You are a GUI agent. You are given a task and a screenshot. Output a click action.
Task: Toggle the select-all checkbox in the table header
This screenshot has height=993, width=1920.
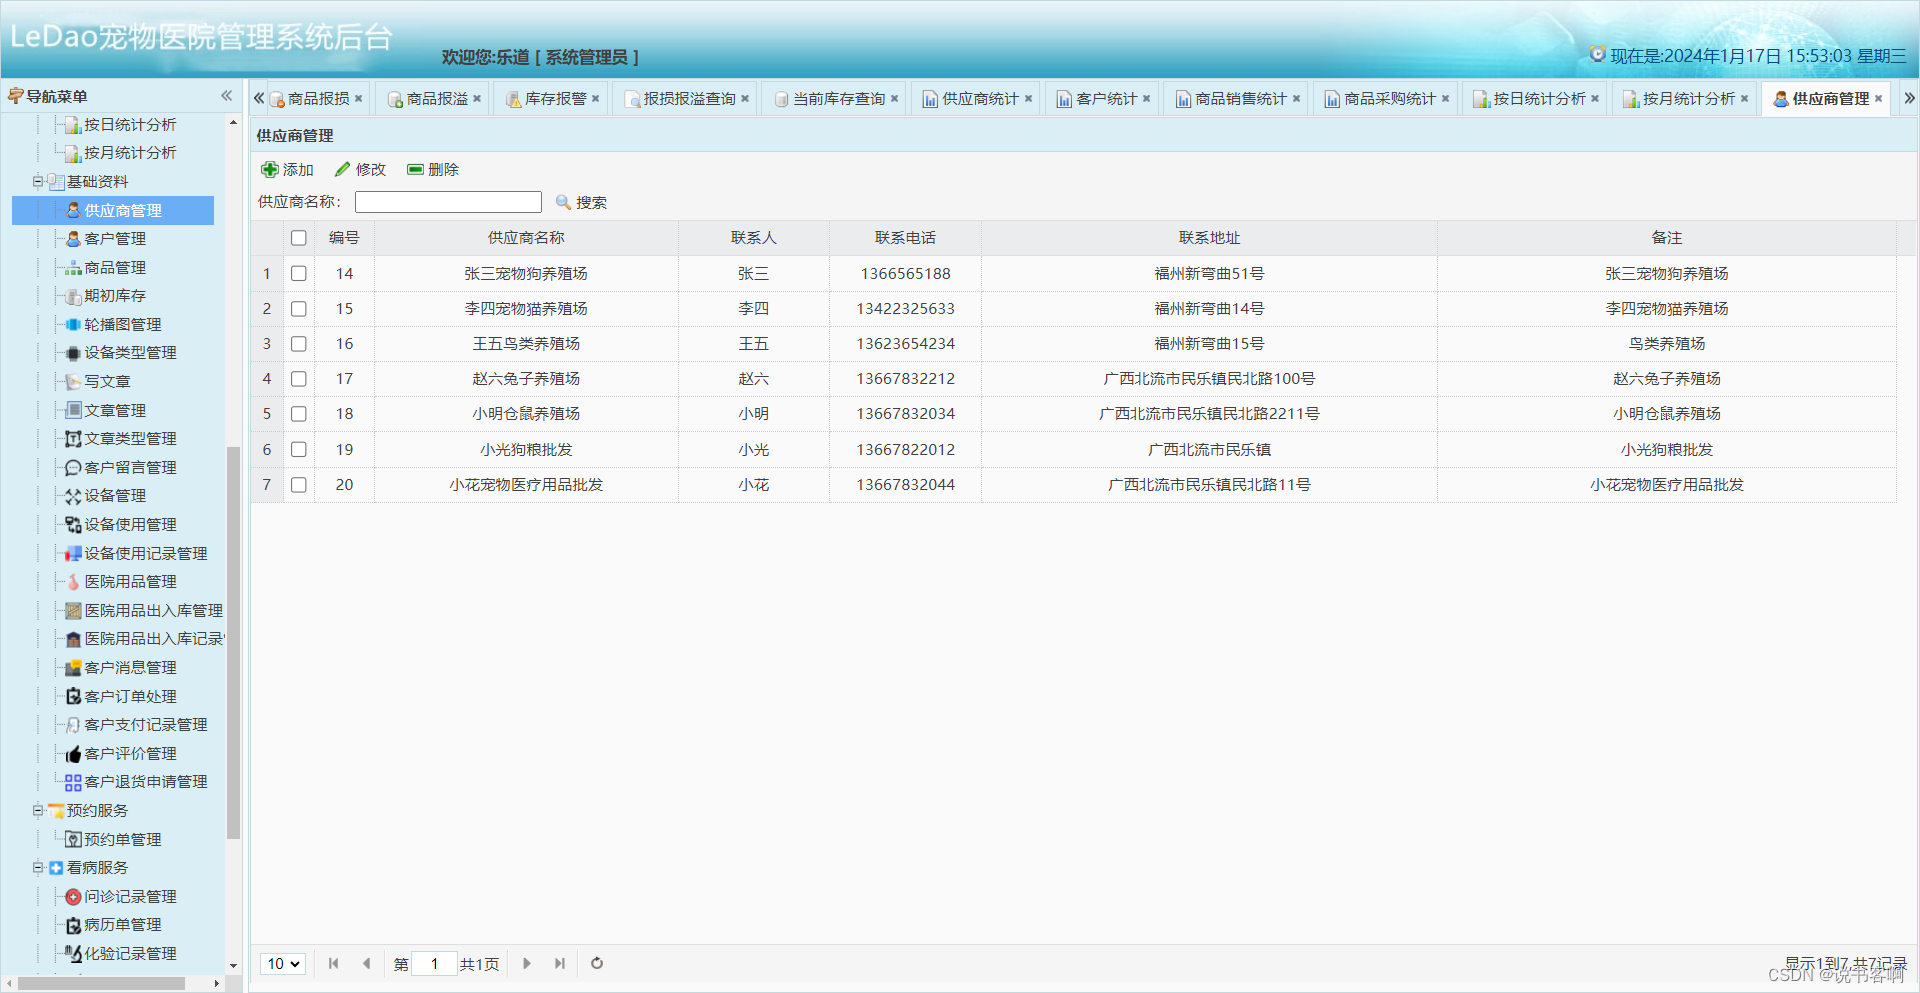point(298,237)
